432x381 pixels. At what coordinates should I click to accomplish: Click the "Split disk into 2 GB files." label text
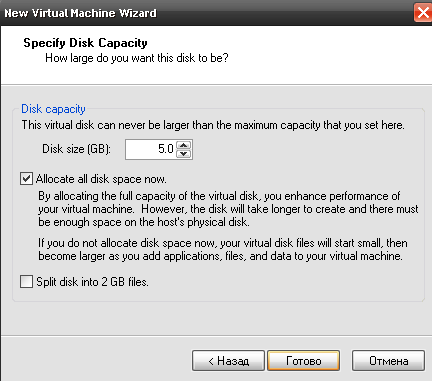(x=92, y=282)
